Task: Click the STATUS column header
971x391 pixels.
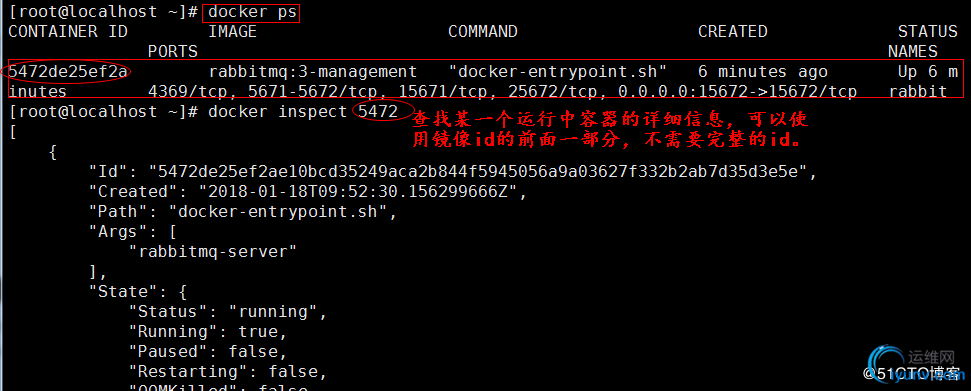Action: [x=928, y=32]
